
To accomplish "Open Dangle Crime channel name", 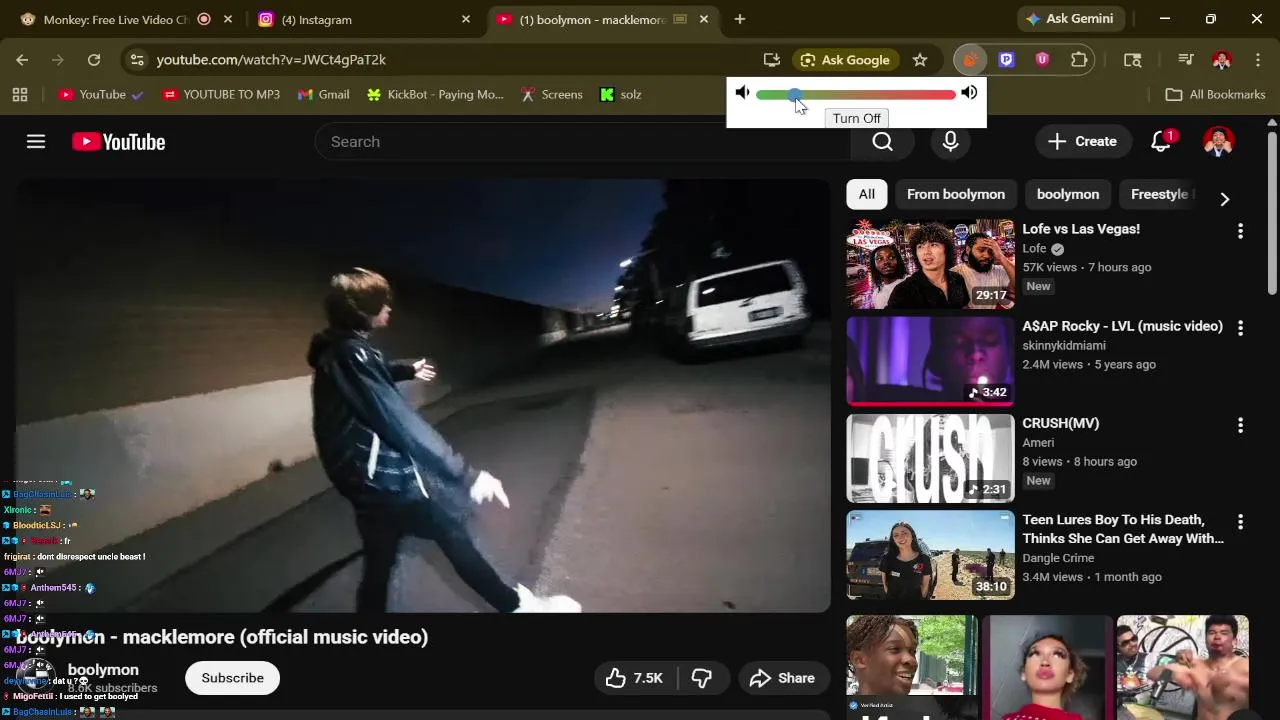I will (x=1058, y=558).
